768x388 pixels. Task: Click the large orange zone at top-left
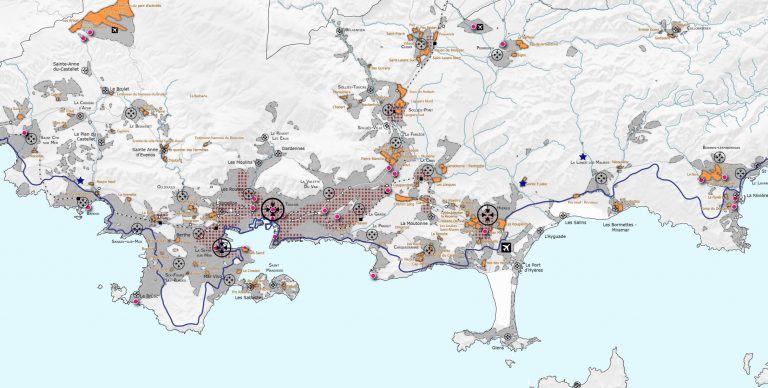(104, 17)
